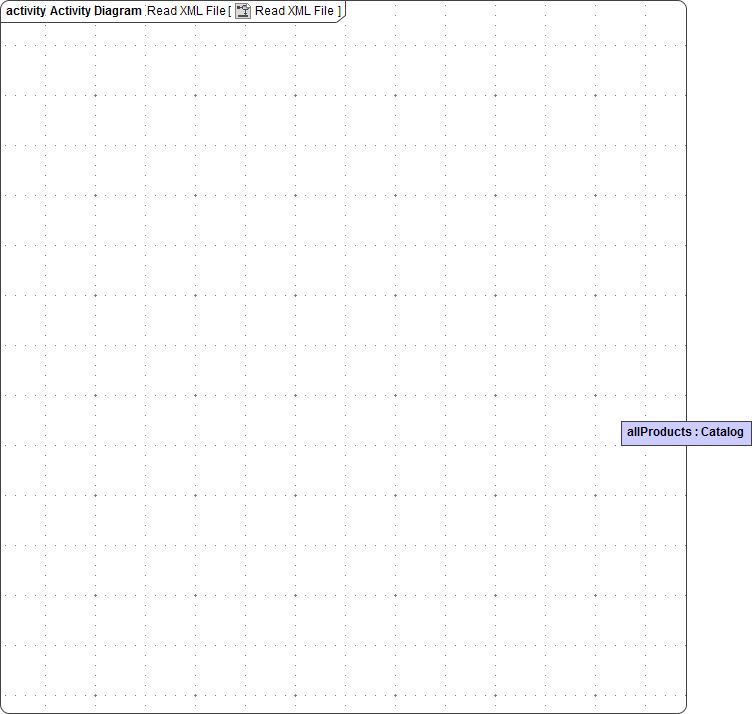Select the frame's bottom-left rounded corner
Image resolution: width=752 pixels, height=714 pixels.
point(4,709)
